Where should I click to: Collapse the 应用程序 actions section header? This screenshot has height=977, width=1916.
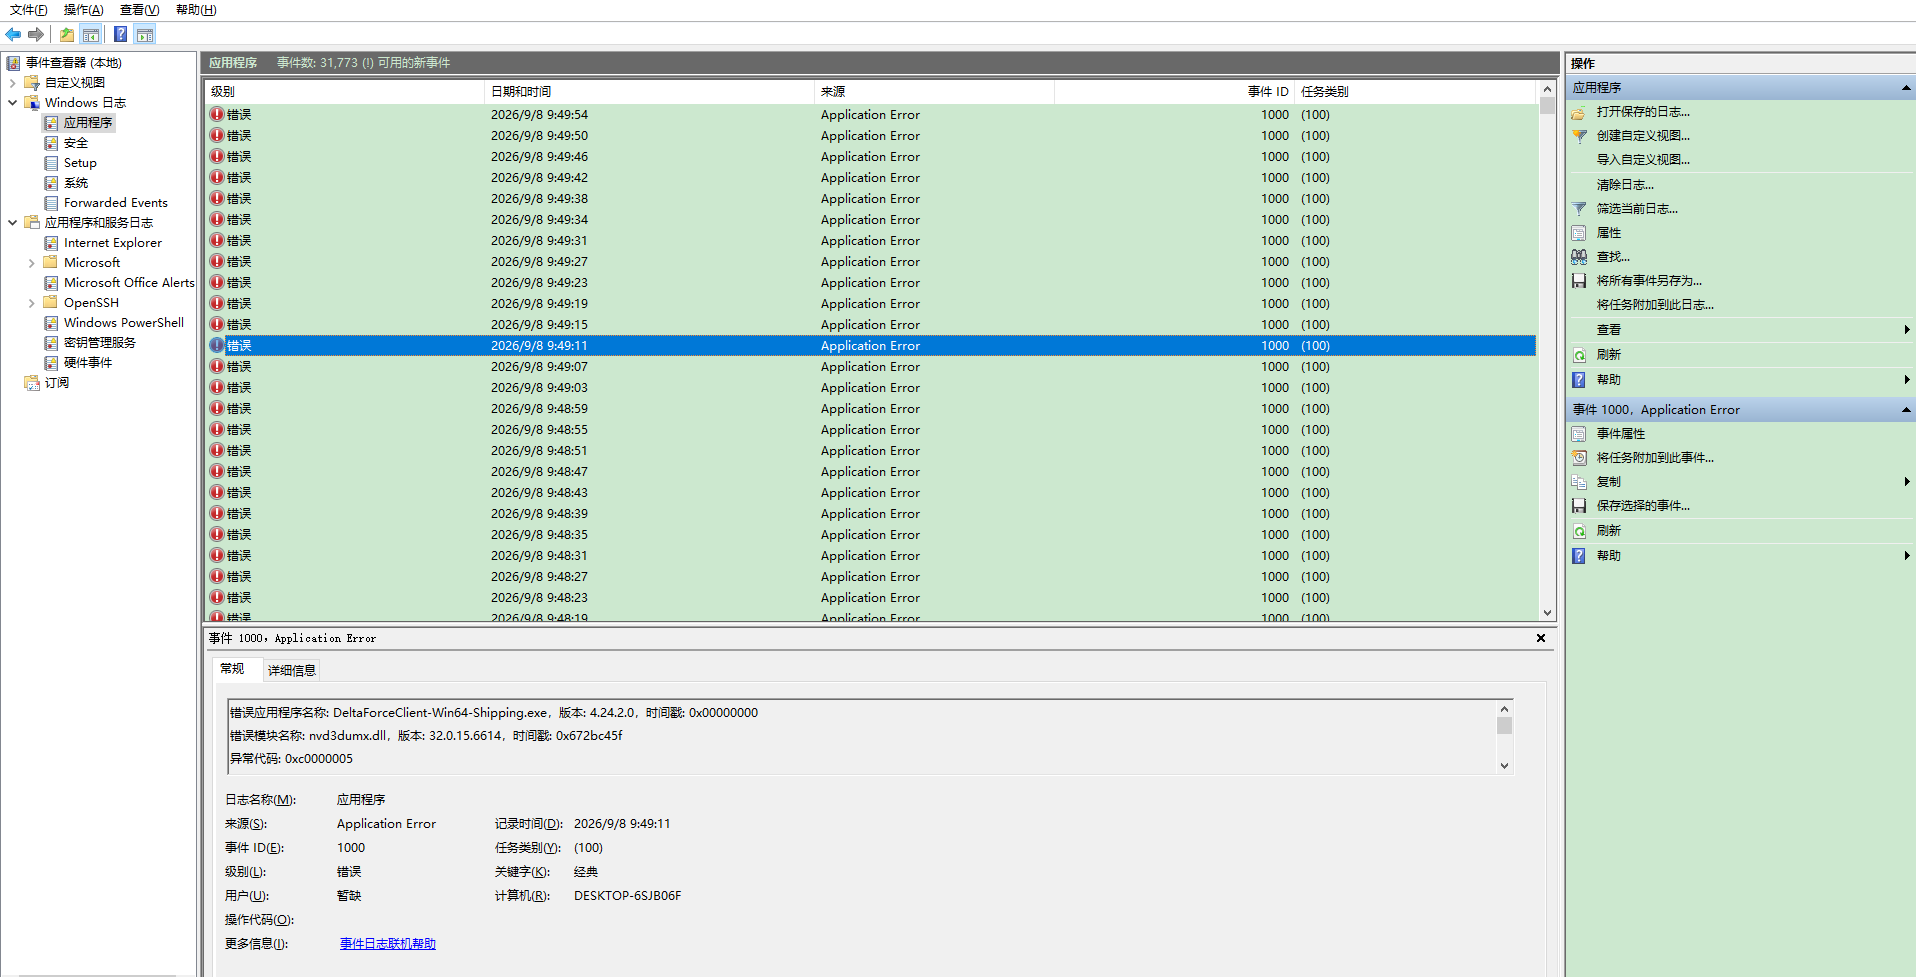[1906, 88]
